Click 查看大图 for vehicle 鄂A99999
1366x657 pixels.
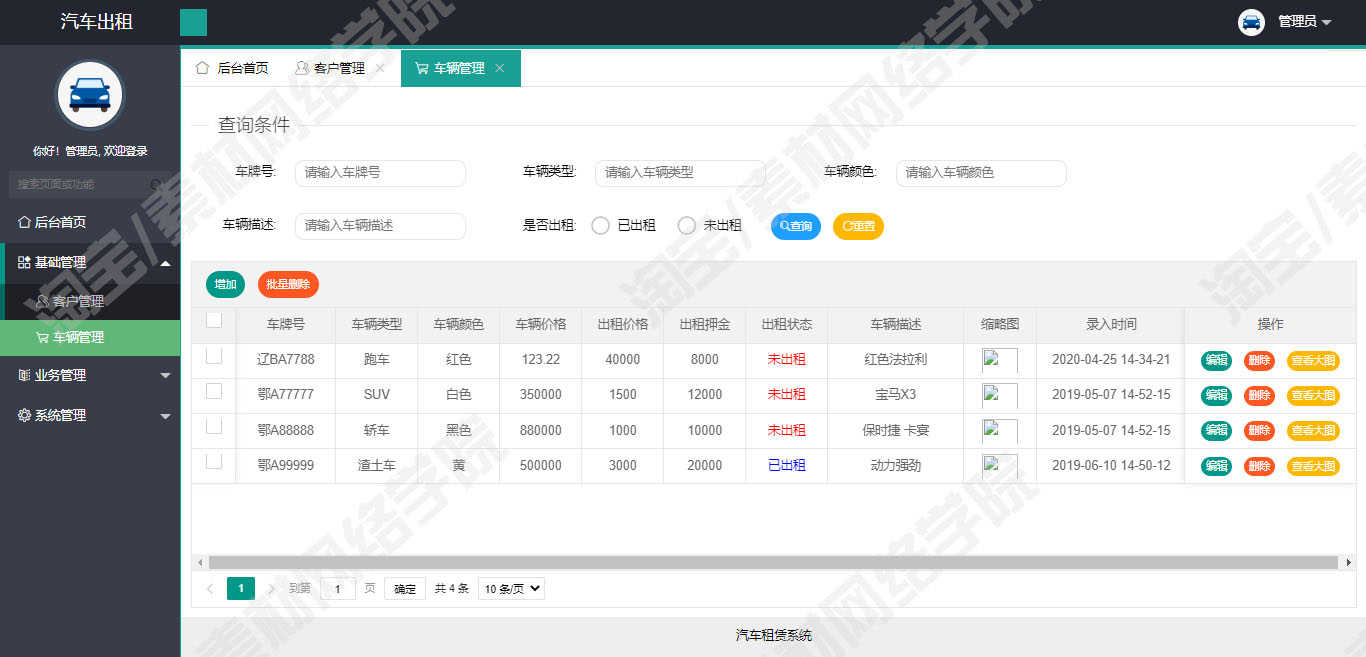coord(1313,466)
